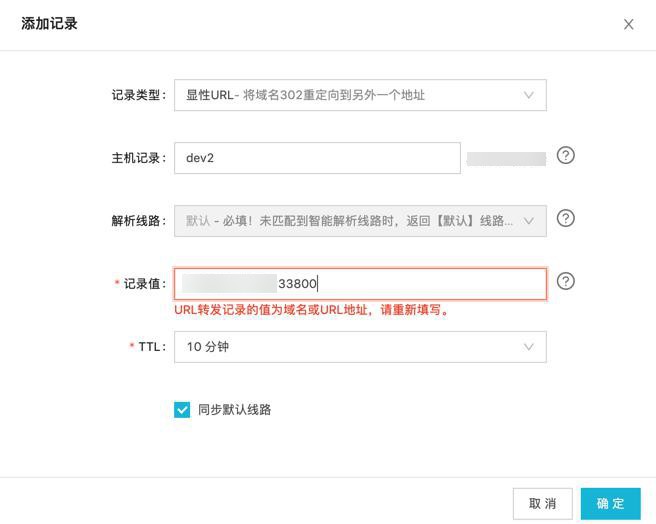
Task: Click the help icon beside 解析线路 dropdown
Action: pos(565,219)
